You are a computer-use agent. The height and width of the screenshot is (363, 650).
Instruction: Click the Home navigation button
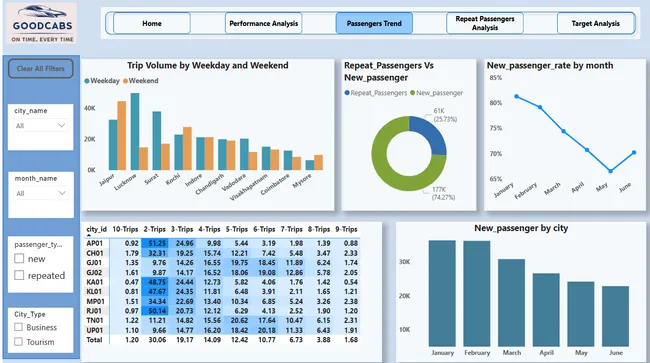pyautogui.click(x=152, y=23)
